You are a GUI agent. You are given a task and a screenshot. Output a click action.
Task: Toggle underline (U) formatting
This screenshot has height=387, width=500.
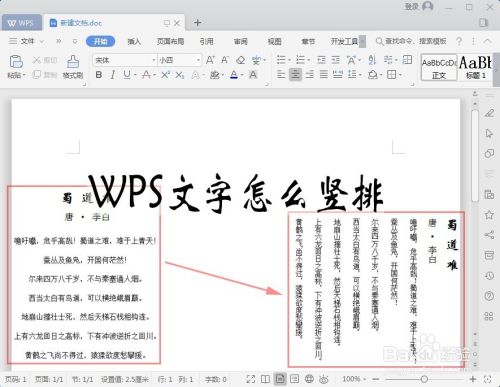pyautogui.click(x=127, y=74)
